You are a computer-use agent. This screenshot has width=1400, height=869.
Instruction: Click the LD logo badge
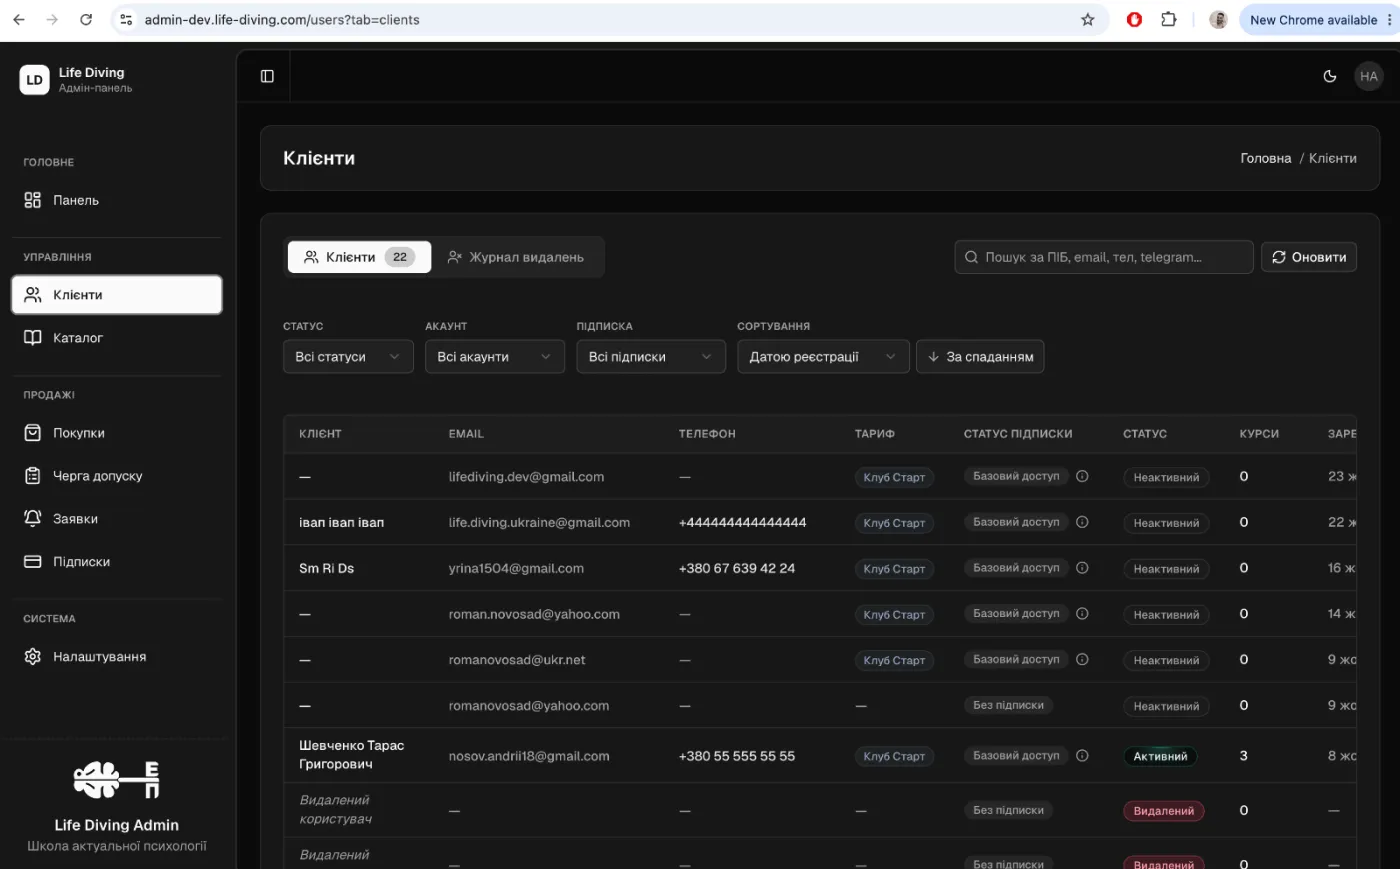[34, 80]
